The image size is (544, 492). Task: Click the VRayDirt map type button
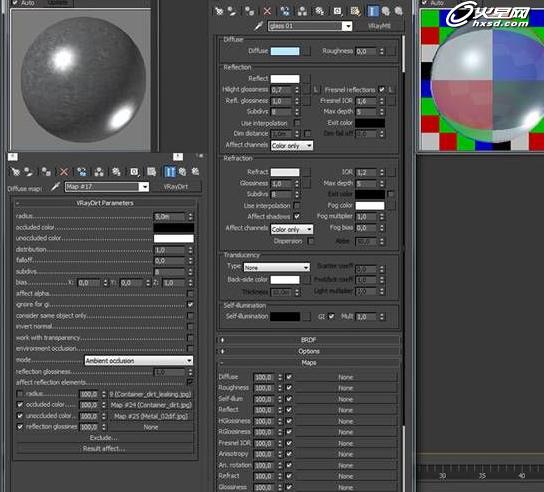coord(176,187)
